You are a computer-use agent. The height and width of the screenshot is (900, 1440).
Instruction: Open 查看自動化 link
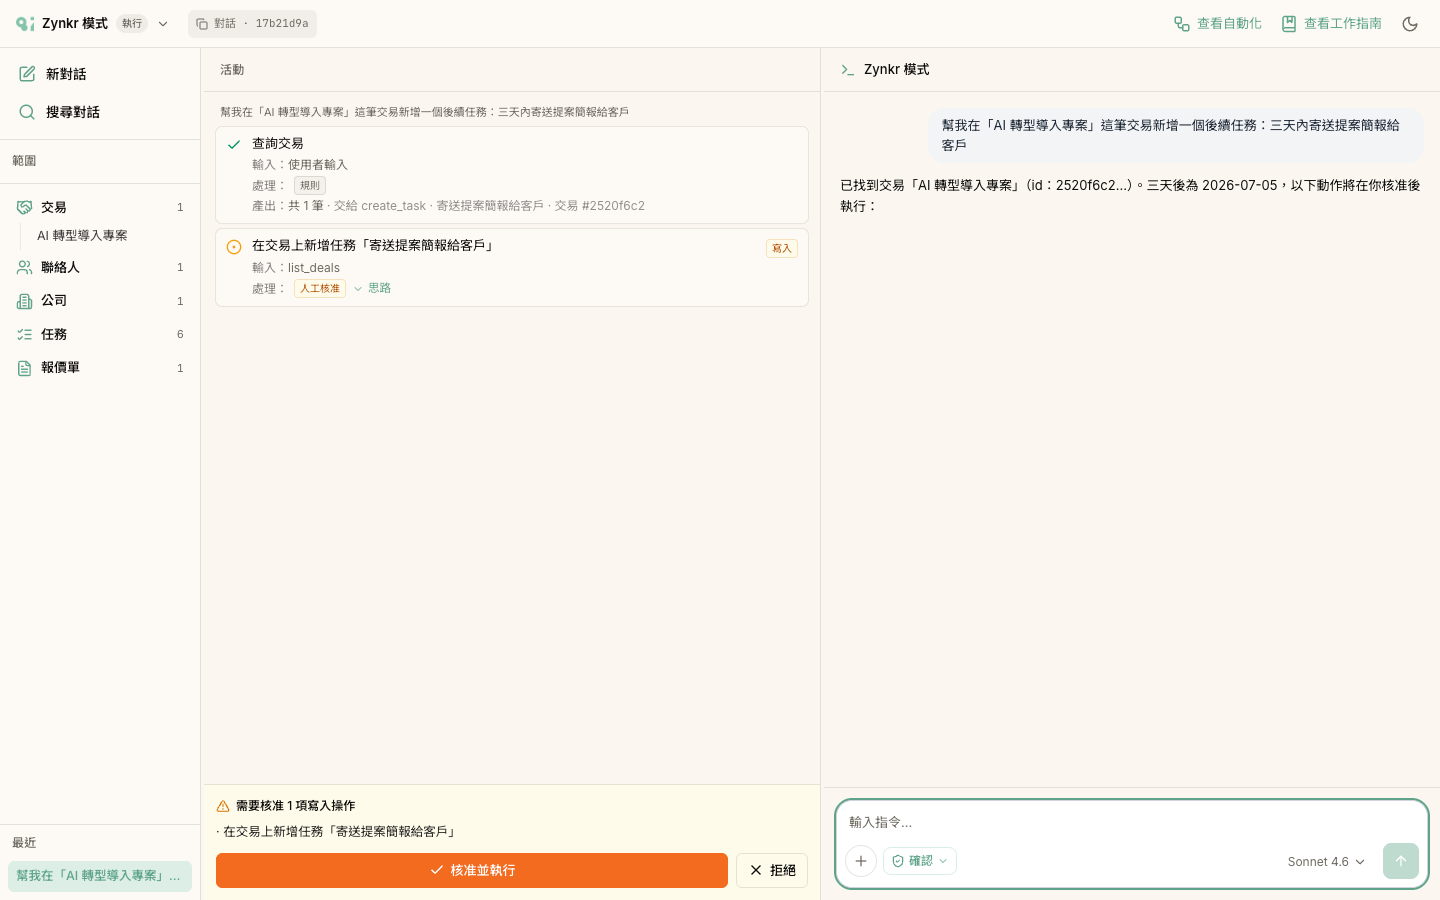pyautogui.click(x=1217, y=23)
